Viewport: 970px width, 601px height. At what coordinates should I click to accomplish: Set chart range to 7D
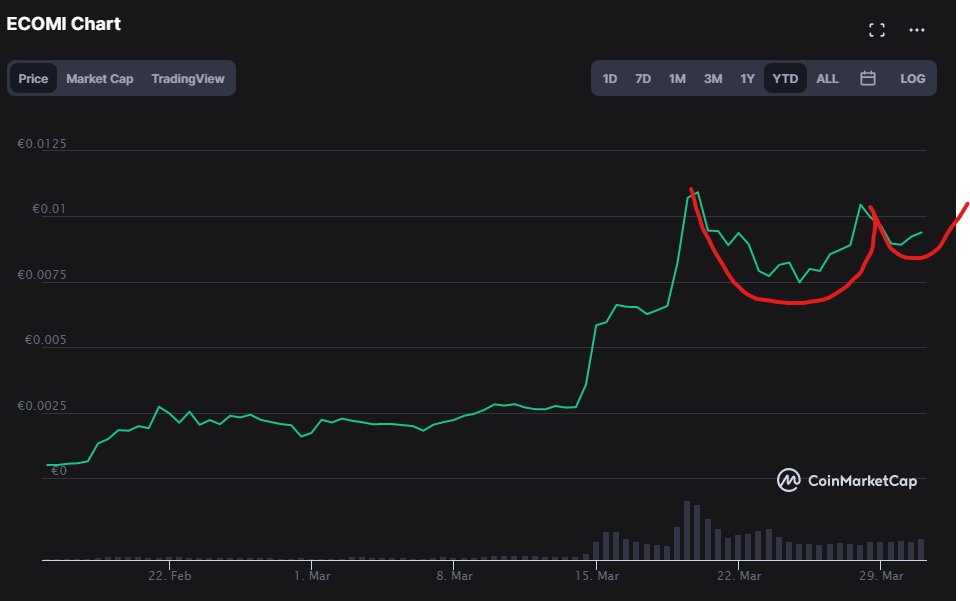(643, 79)
